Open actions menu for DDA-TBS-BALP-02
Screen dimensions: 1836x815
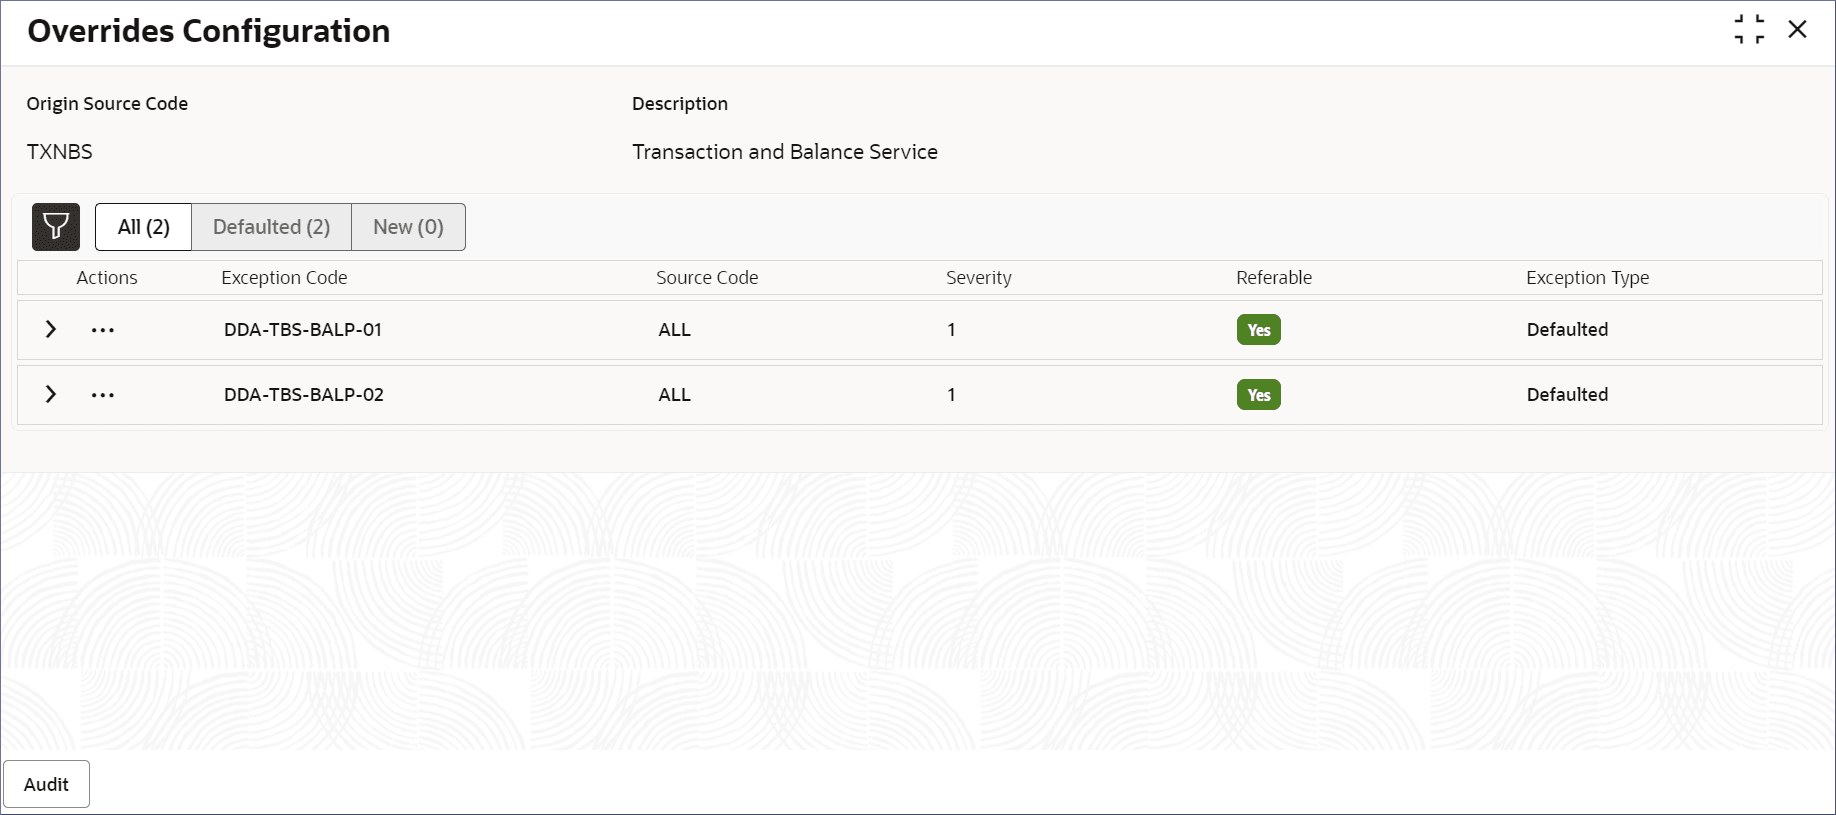tap(103, 395)
